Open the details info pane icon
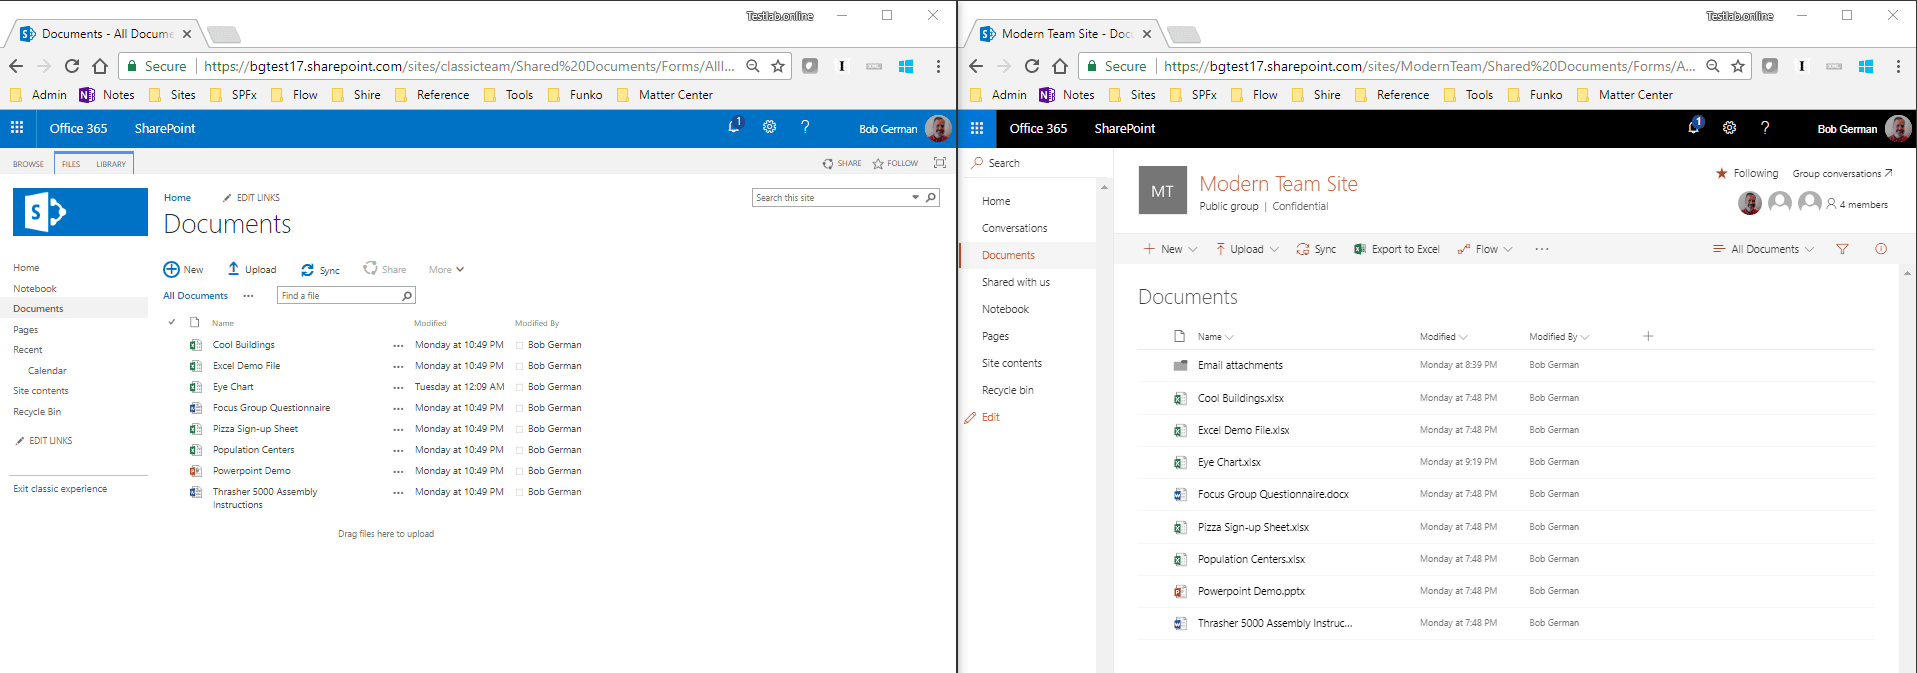Image resolution: width=1917 pixels, height=673 pixels. pyautogui.click(x=1881, y=249)
